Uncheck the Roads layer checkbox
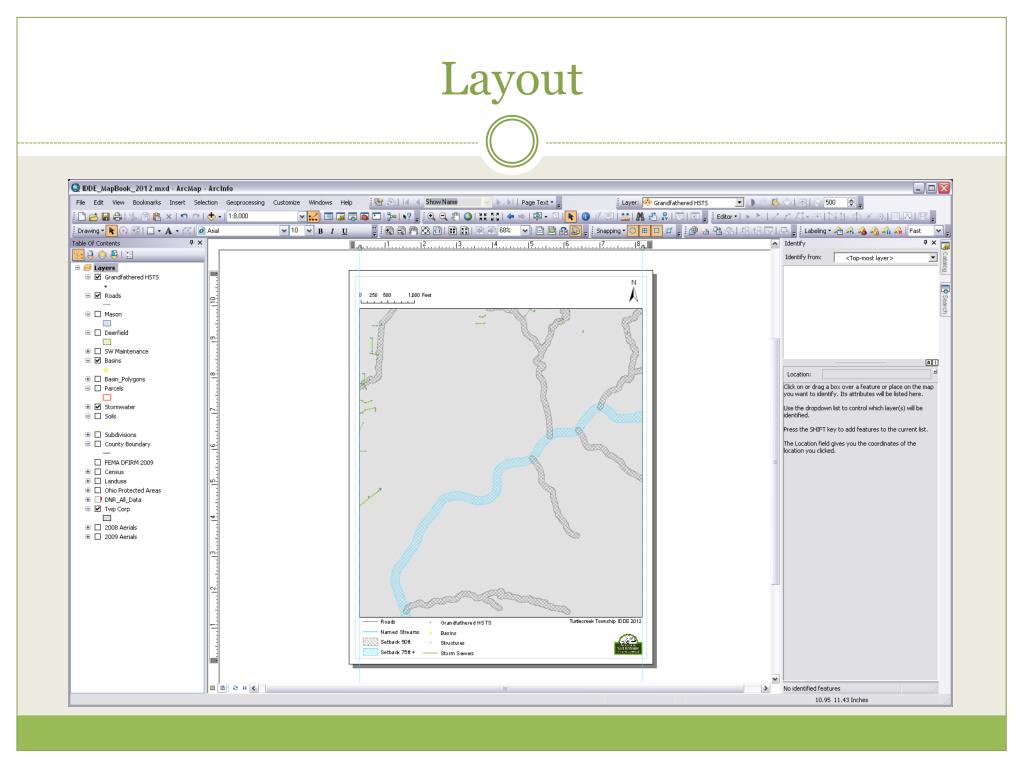This screenshot has height=768, width=1024. coord(98,296)
